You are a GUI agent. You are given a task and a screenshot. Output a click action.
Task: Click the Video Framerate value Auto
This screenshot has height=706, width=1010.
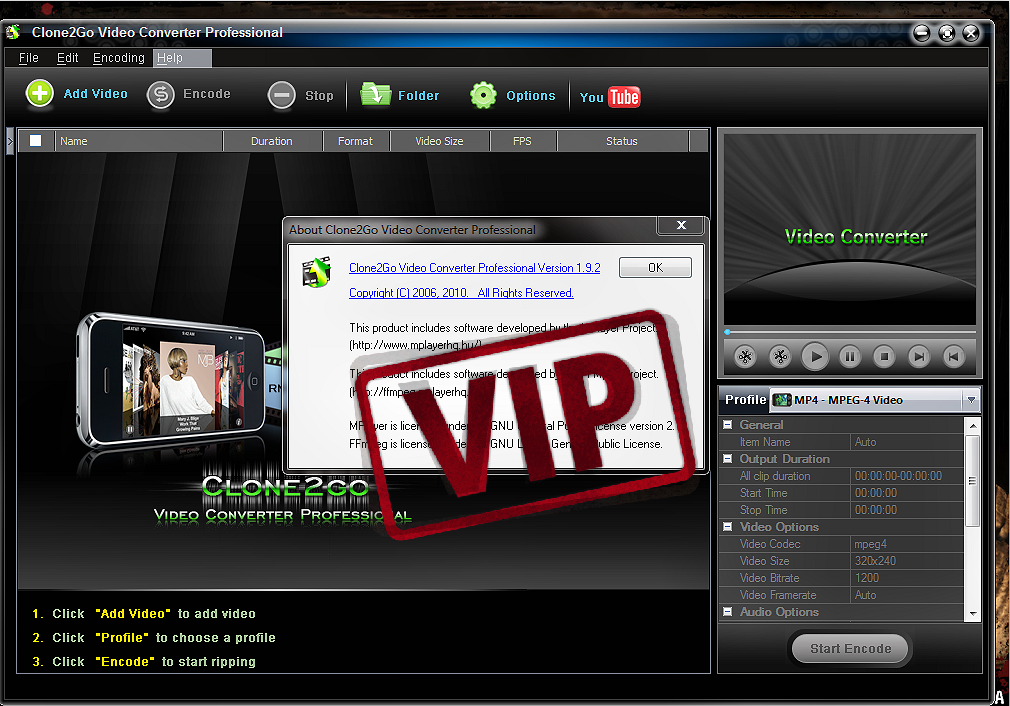[907, 595]
